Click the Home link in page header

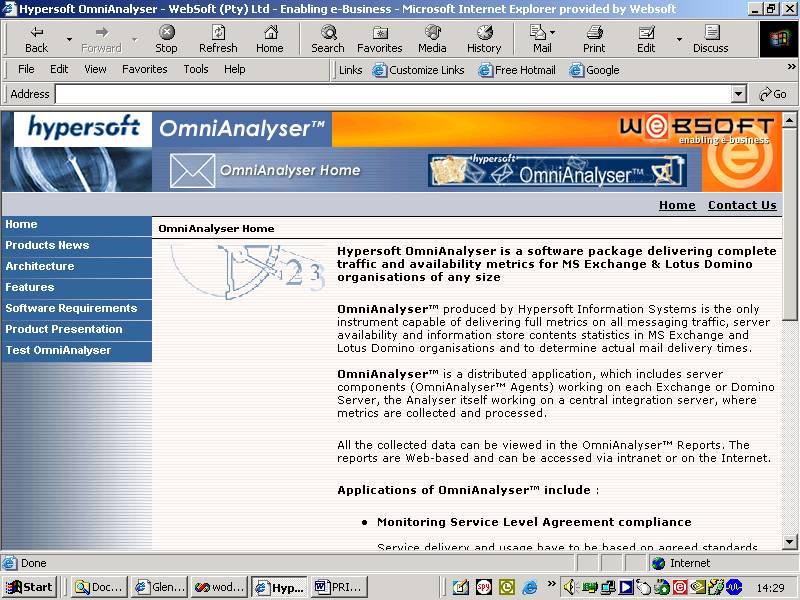click(x=677, y=205)
